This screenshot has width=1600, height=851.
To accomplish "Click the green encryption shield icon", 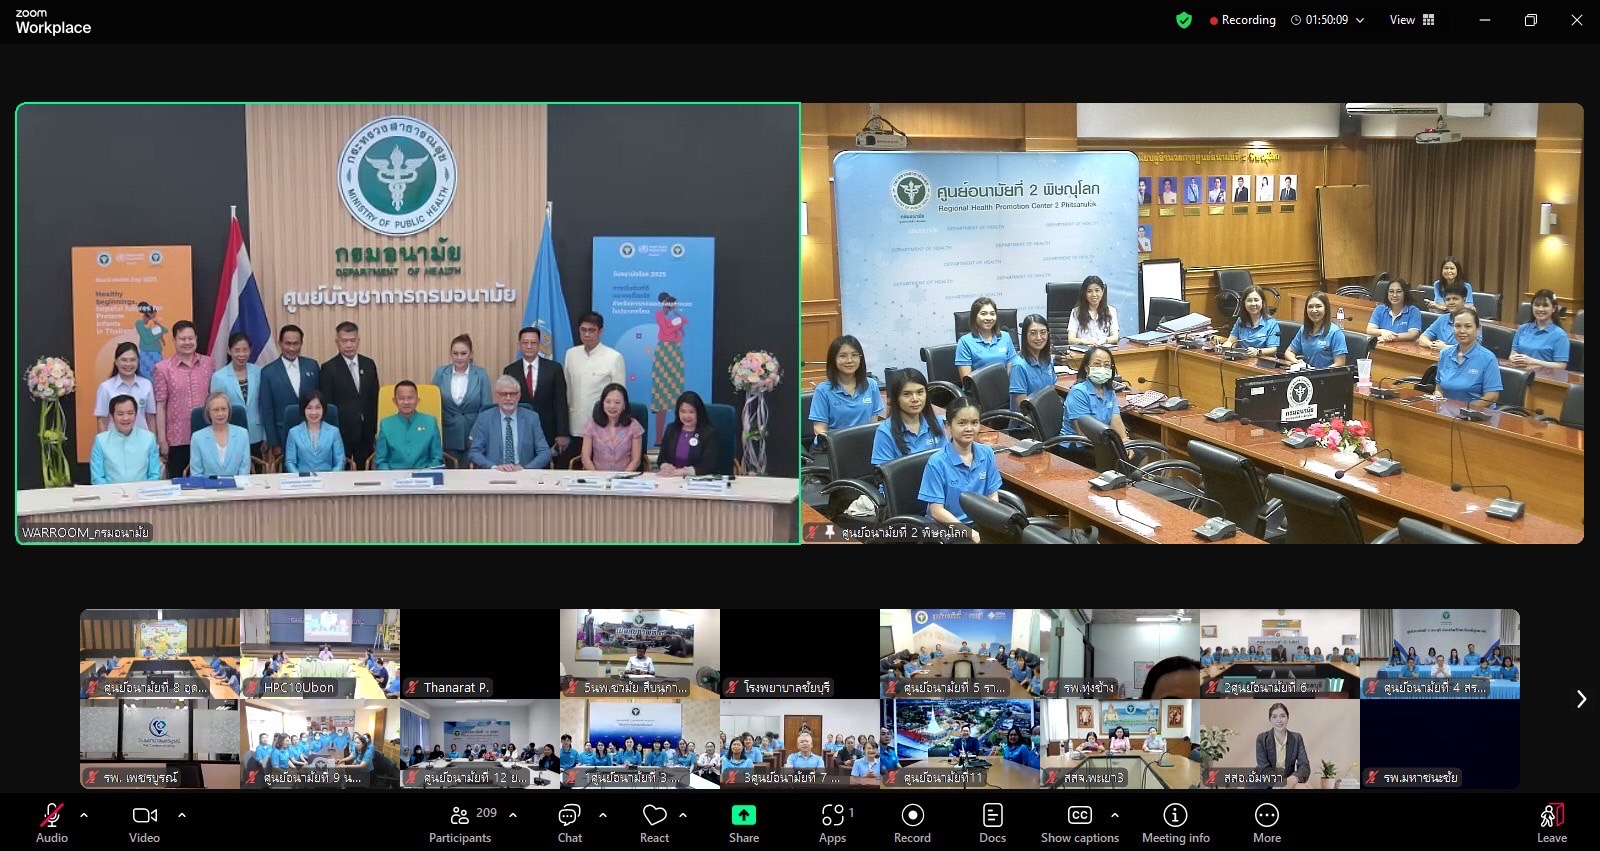I will pyautogui.click(x=1184, y=20).
